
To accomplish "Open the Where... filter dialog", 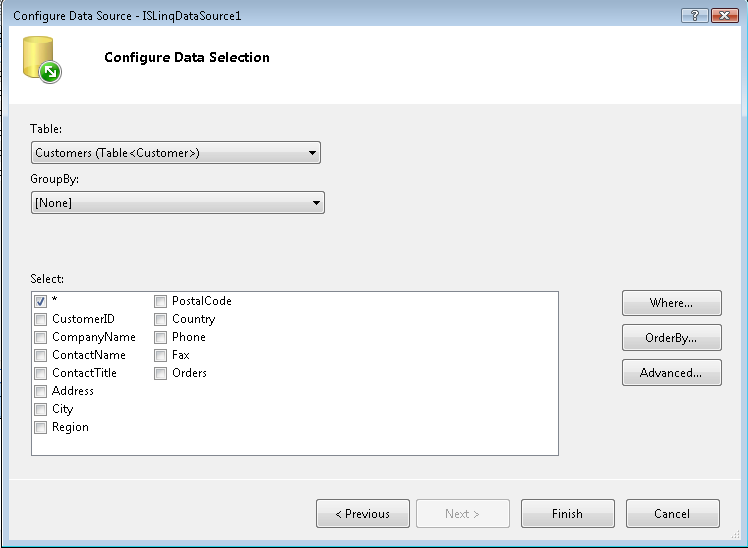I will tap(671, 303).
